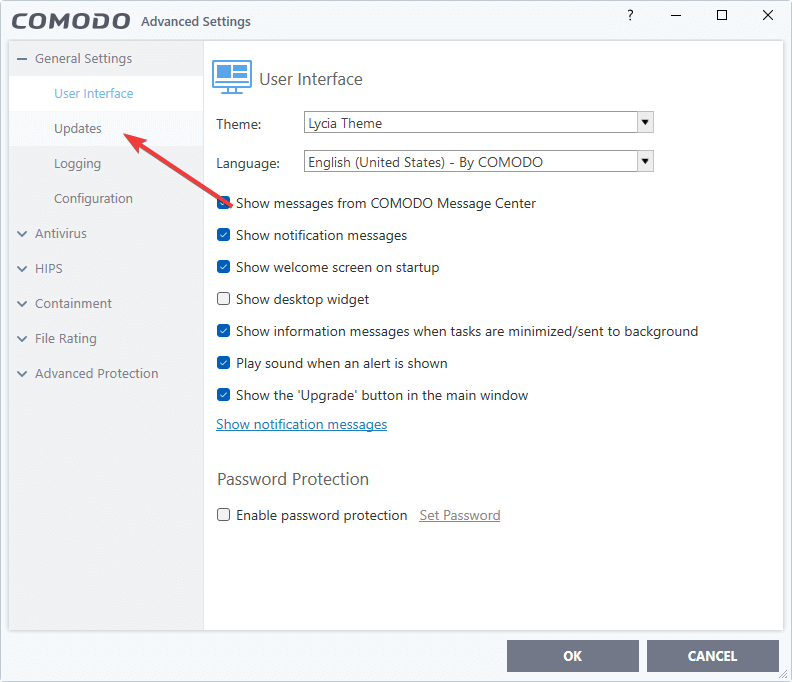Collapse General Settings with minus icon
This screenshot has height=682, width=792.
(x=22, y=59)
